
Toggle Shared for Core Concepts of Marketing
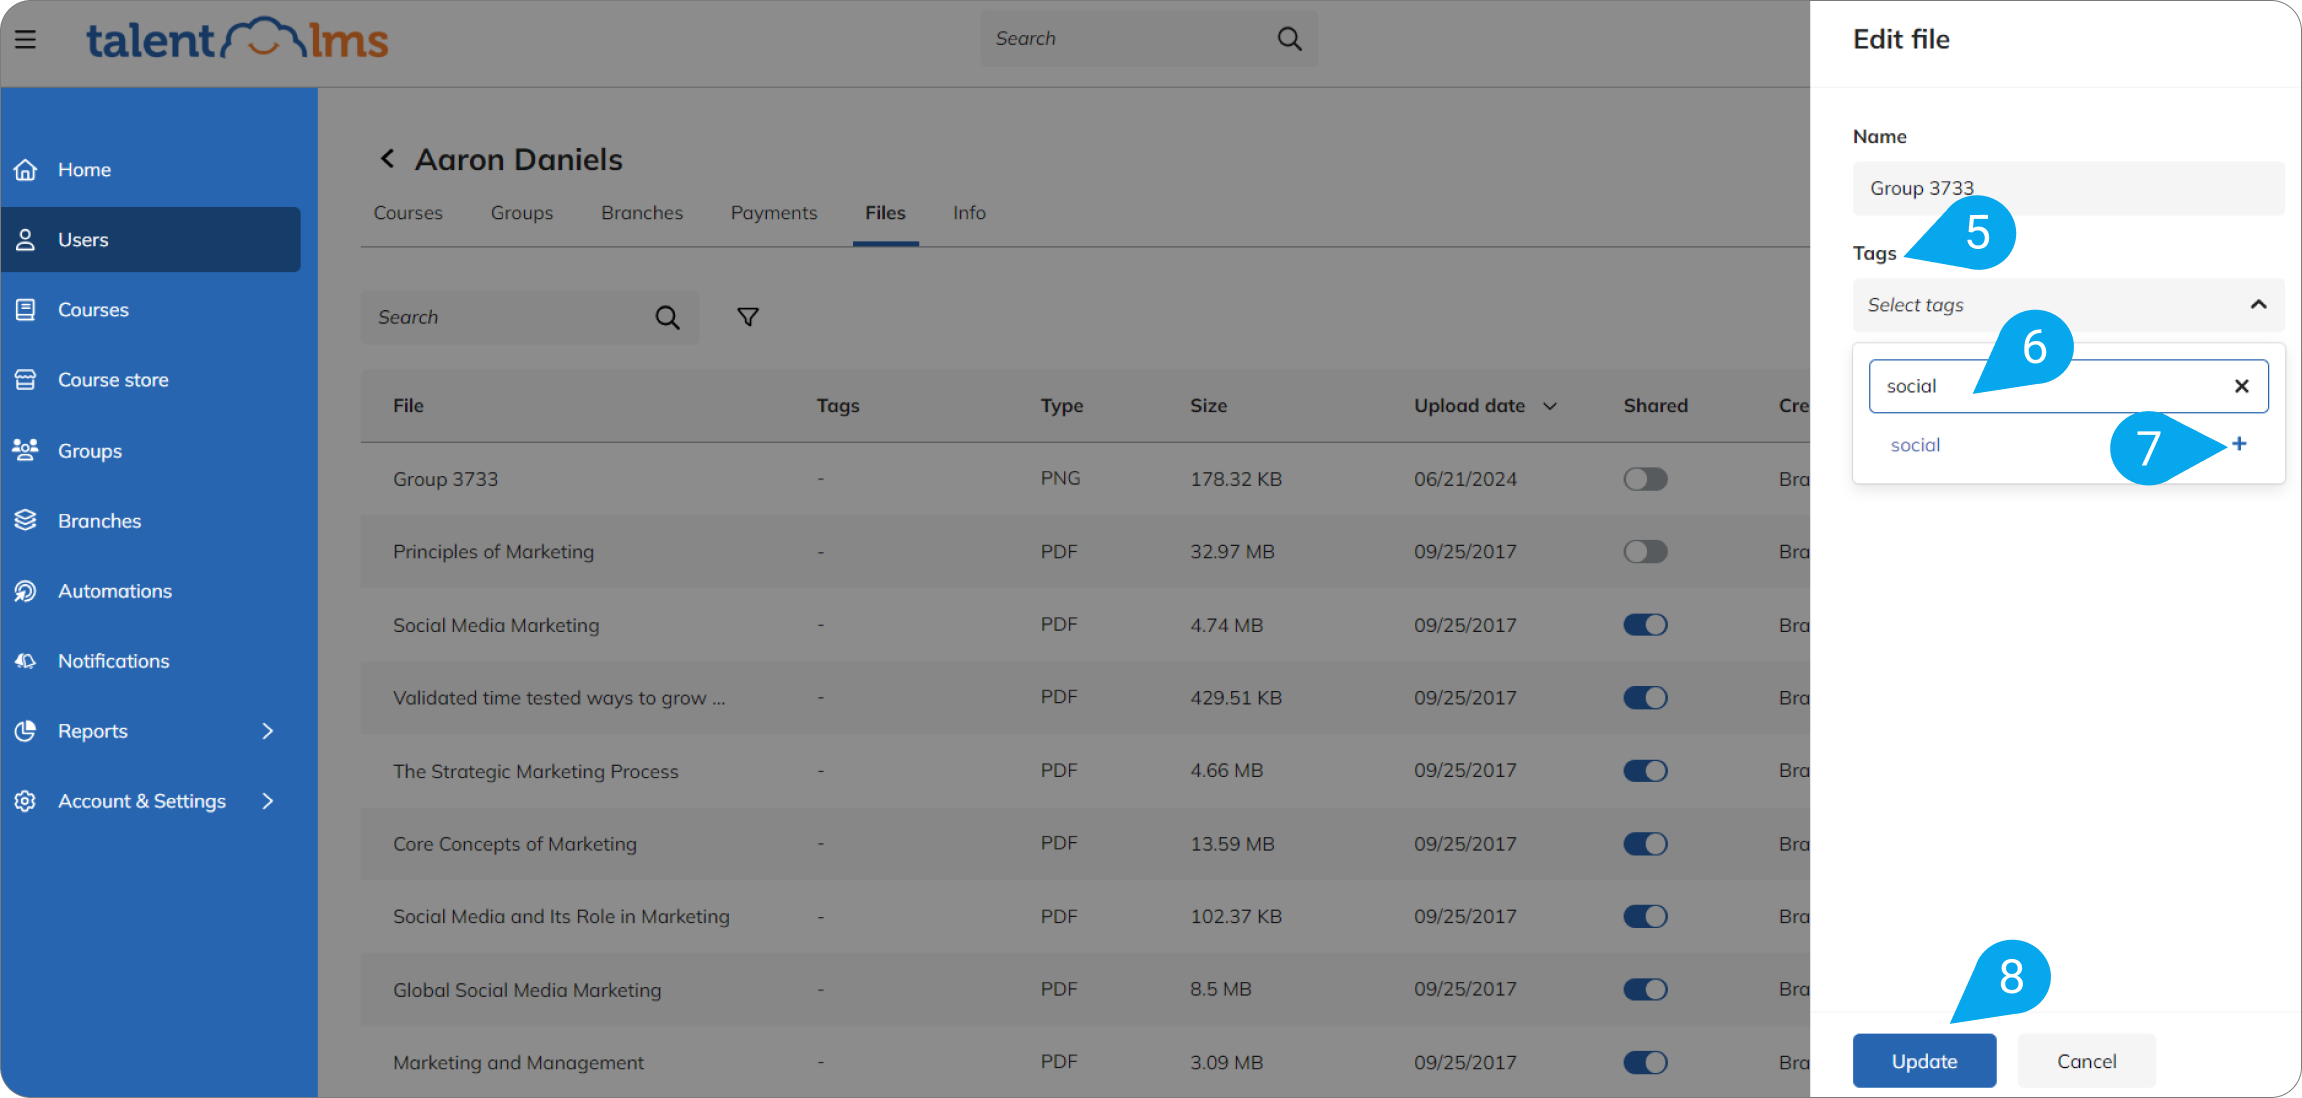1645,844
